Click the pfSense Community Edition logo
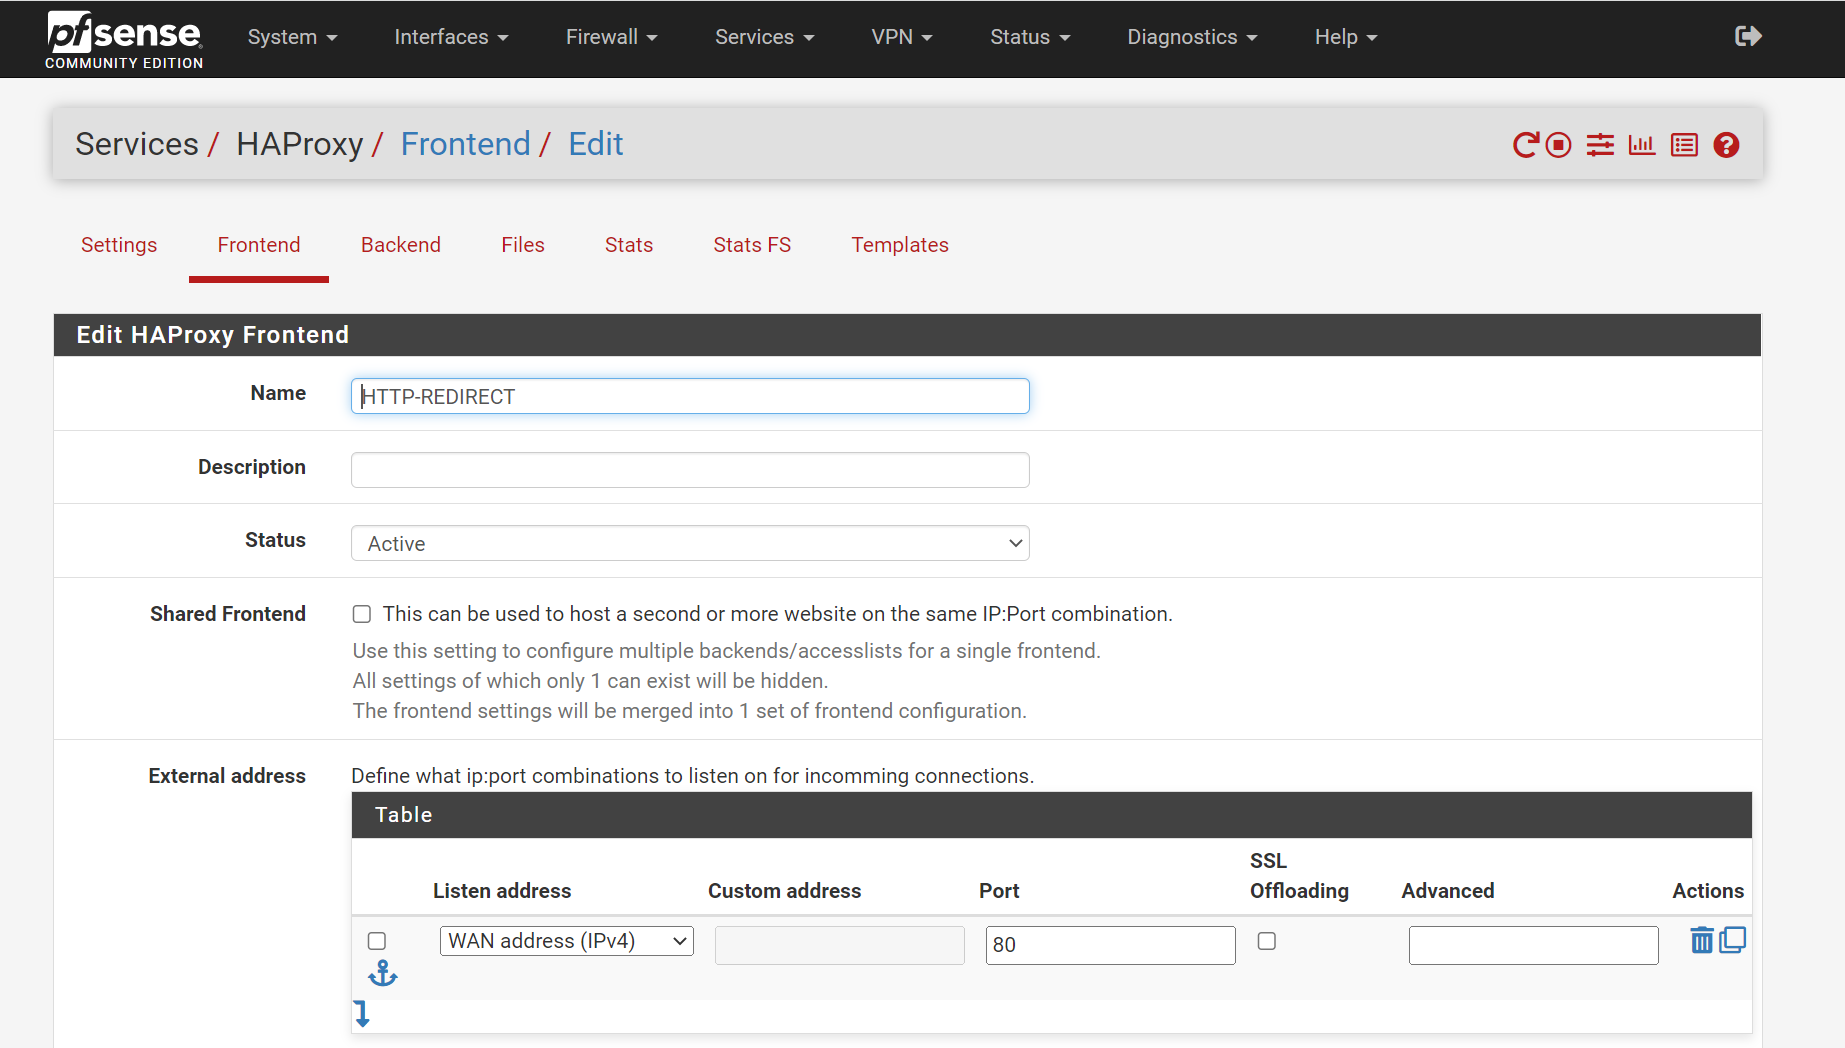1845x1048 pixels. [x=124, y=39]
